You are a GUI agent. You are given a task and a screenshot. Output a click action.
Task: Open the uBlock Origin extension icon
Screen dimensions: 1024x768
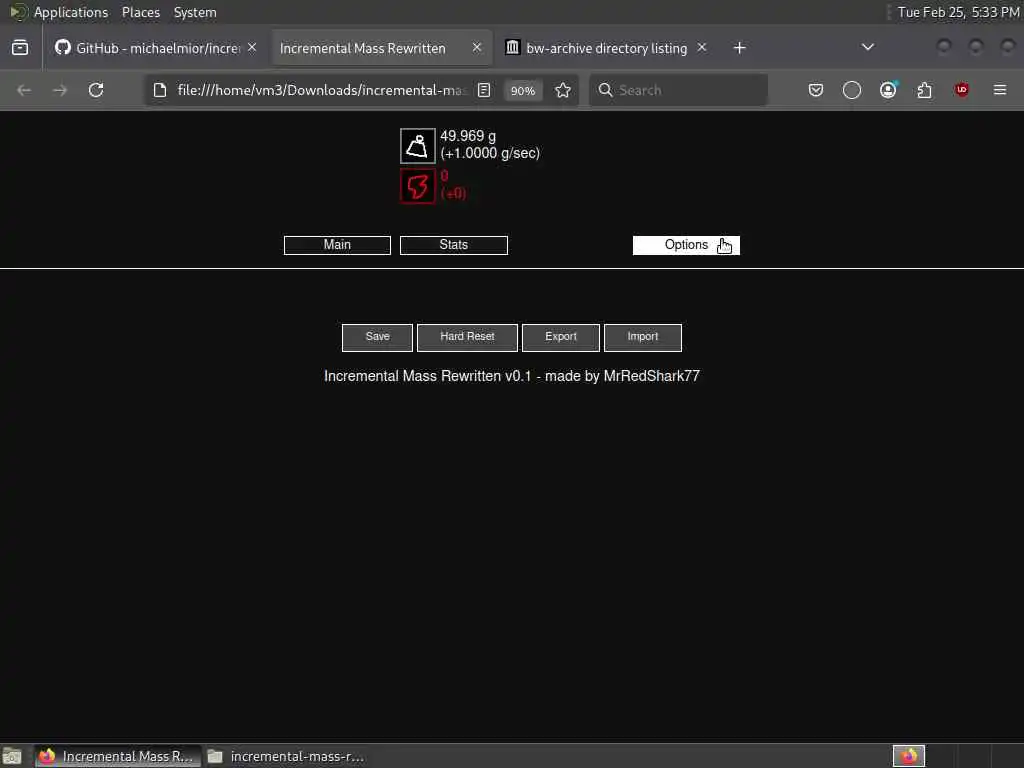click(961, 90)
